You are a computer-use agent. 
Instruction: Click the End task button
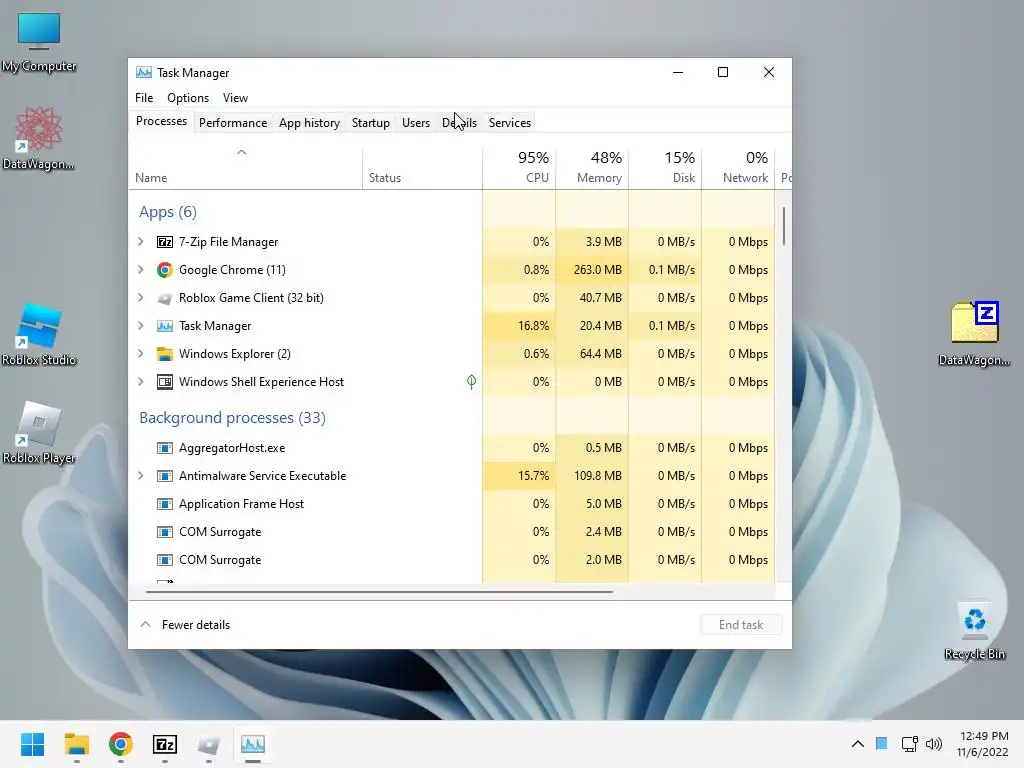(741, 625)
